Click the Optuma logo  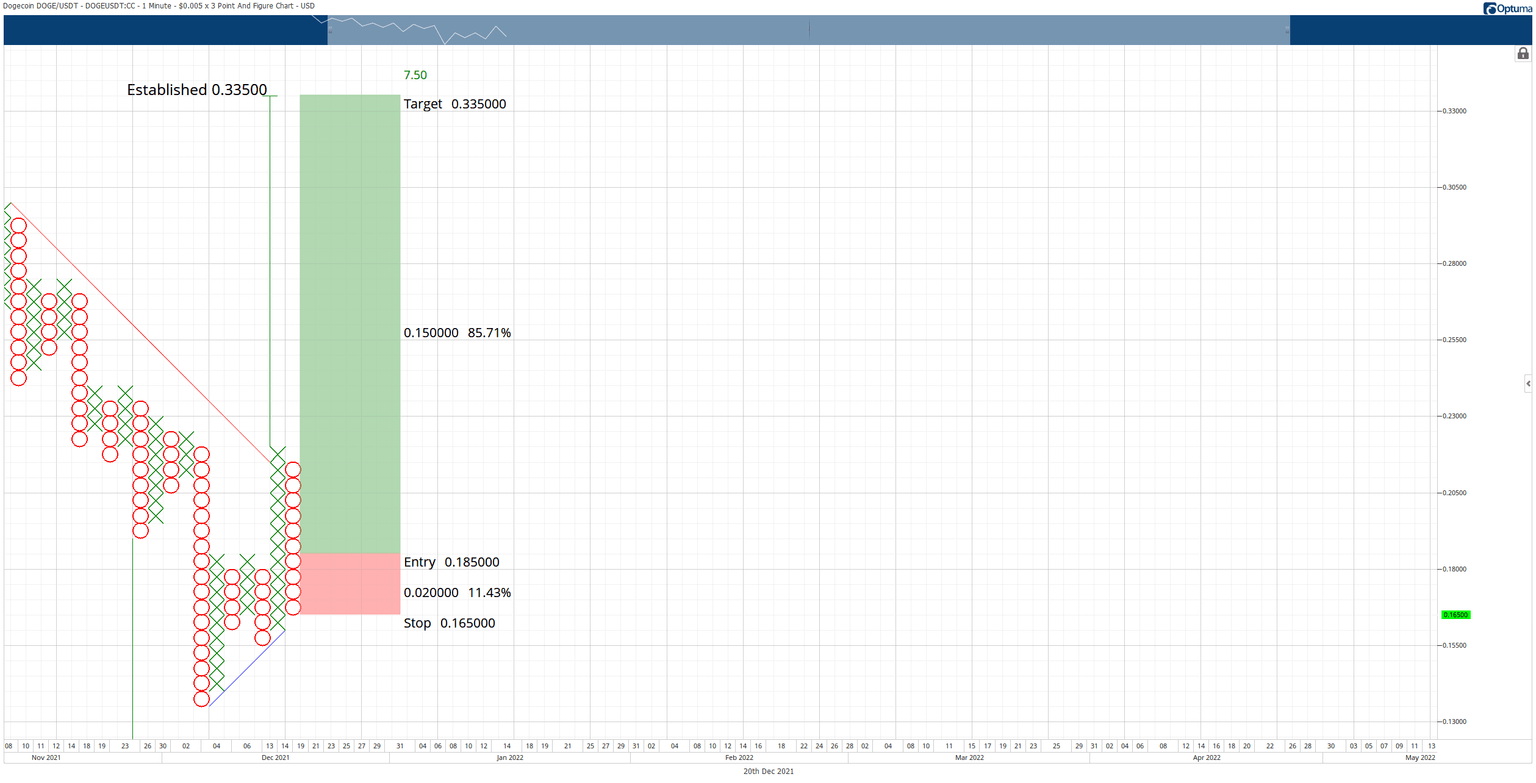pos(1505,8)
